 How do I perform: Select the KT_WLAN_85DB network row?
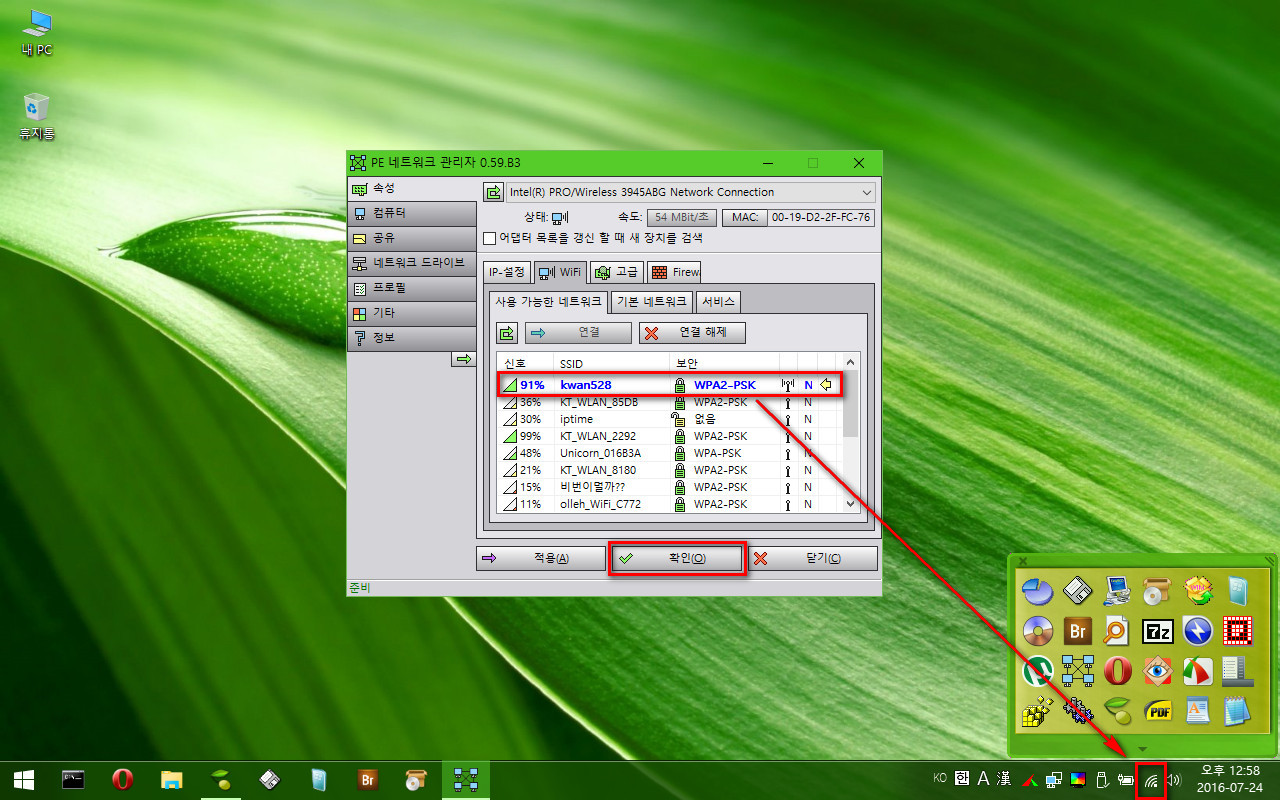click(670, 402)
